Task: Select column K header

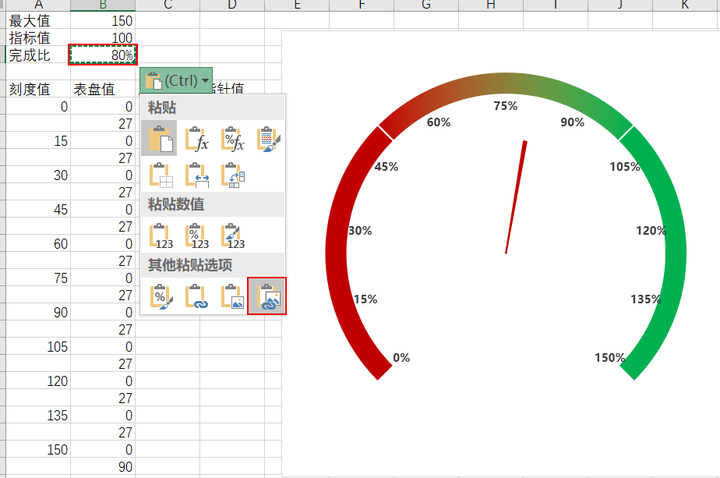Action: 685,5
